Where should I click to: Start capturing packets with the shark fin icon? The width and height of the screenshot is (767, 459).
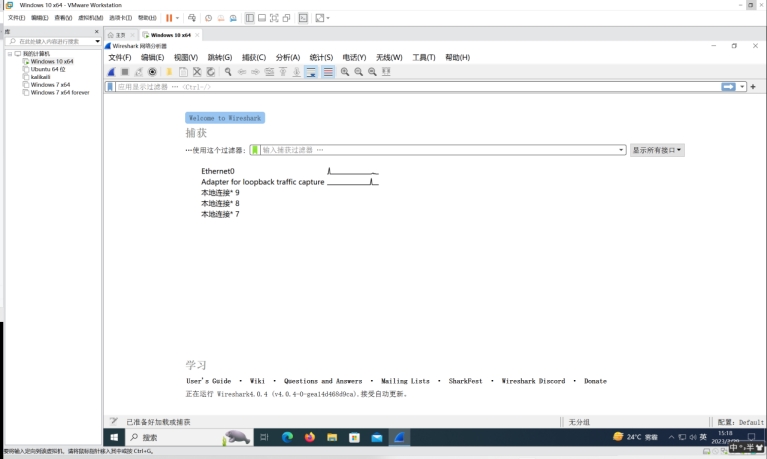112,72
